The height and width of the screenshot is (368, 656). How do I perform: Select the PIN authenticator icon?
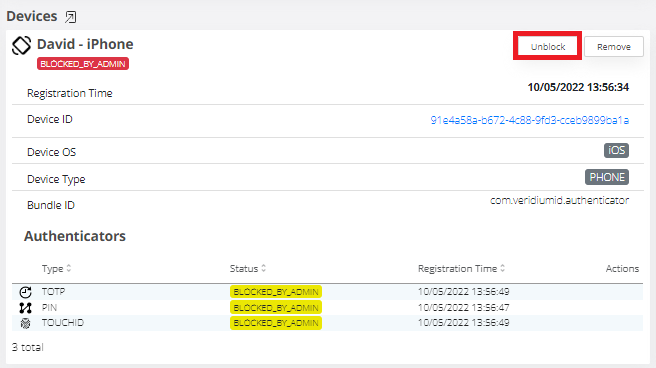26,308
